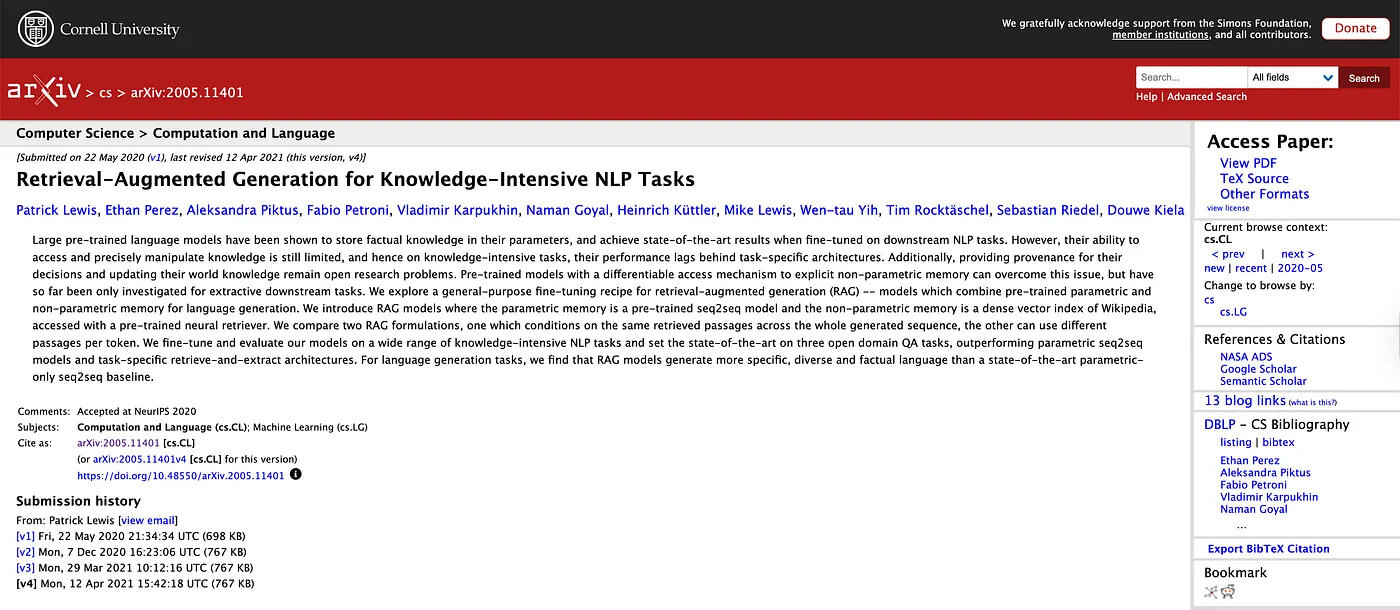Image resolution: width=1400 pixels, height=610 pixels.
Task: Click View PDF link
Action: click(1248, 163)
